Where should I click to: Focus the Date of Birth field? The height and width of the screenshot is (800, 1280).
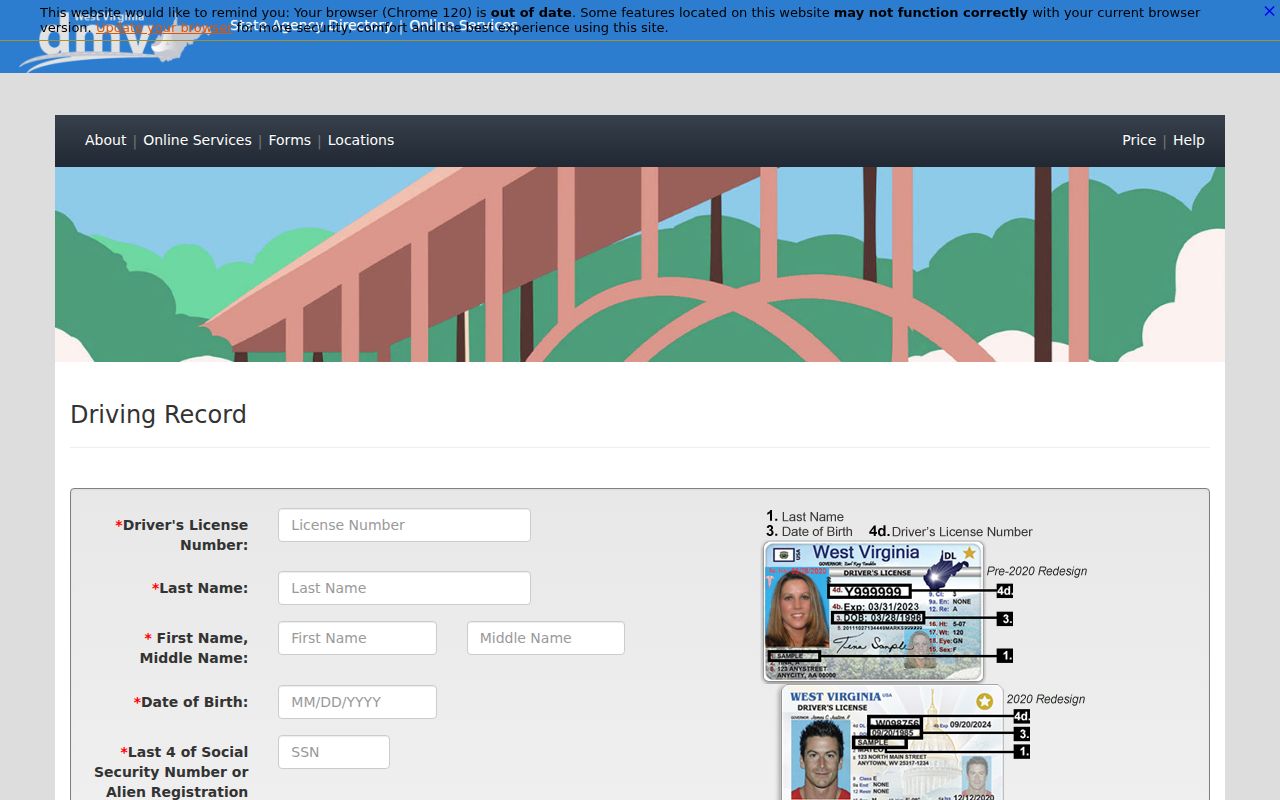[x=357, y=702]
